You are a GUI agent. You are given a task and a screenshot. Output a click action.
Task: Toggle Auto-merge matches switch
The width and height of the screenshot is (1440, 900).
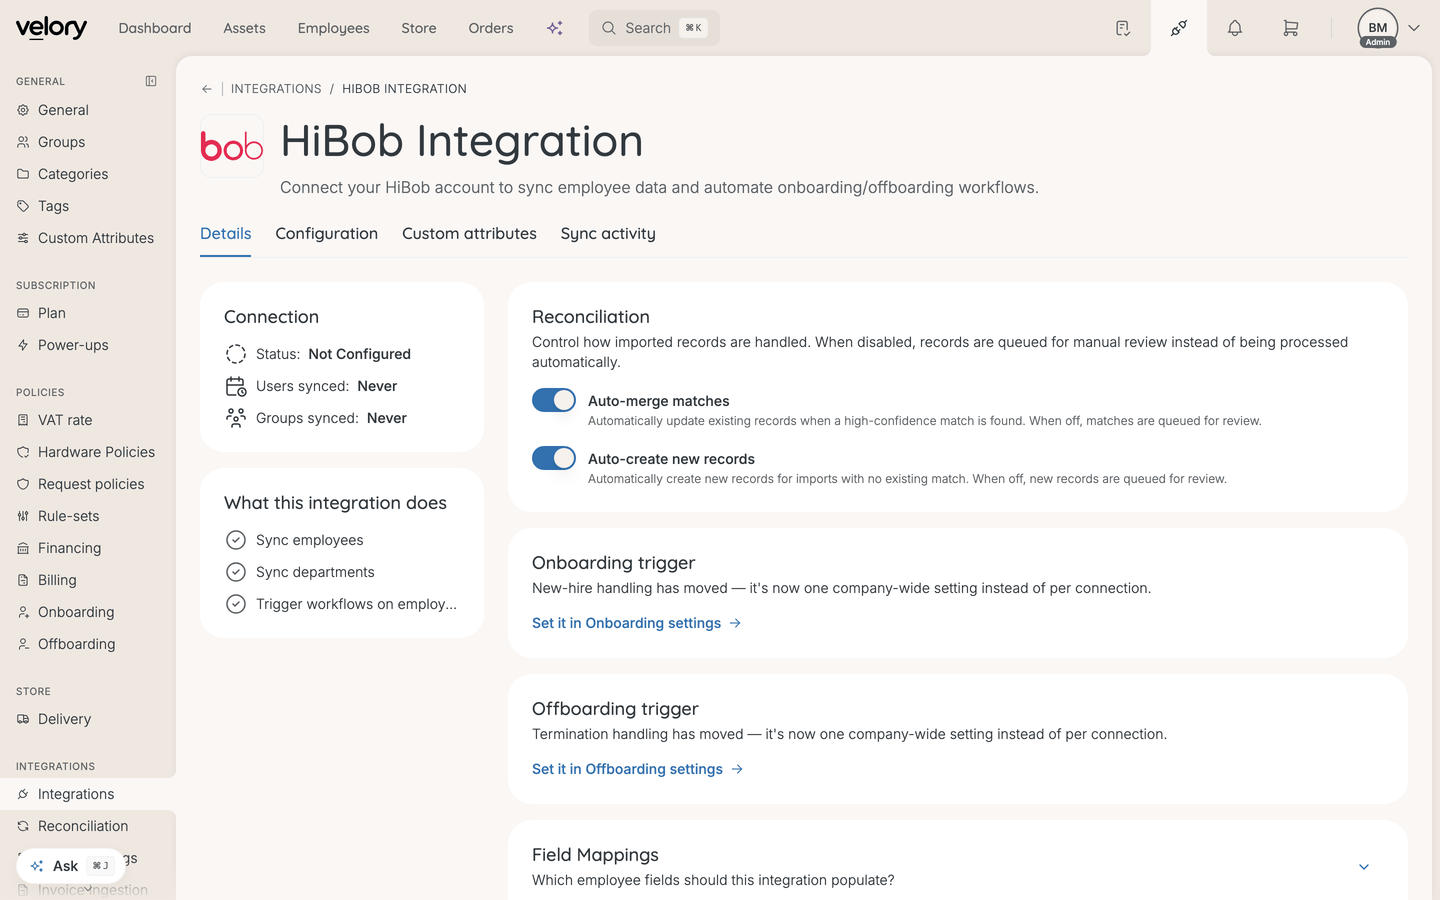click(x=554, y=400)
